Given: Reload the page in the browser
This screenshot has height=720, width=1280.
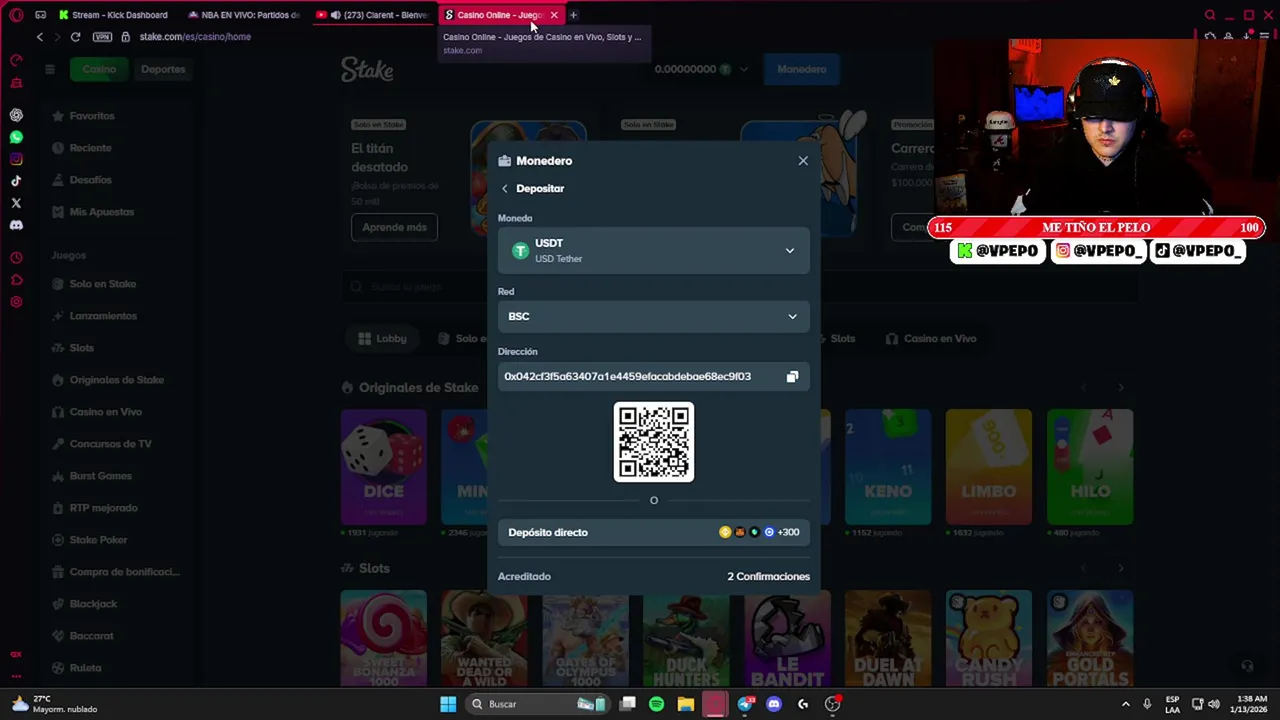Looking at the screenshot, I should [75, 37].
